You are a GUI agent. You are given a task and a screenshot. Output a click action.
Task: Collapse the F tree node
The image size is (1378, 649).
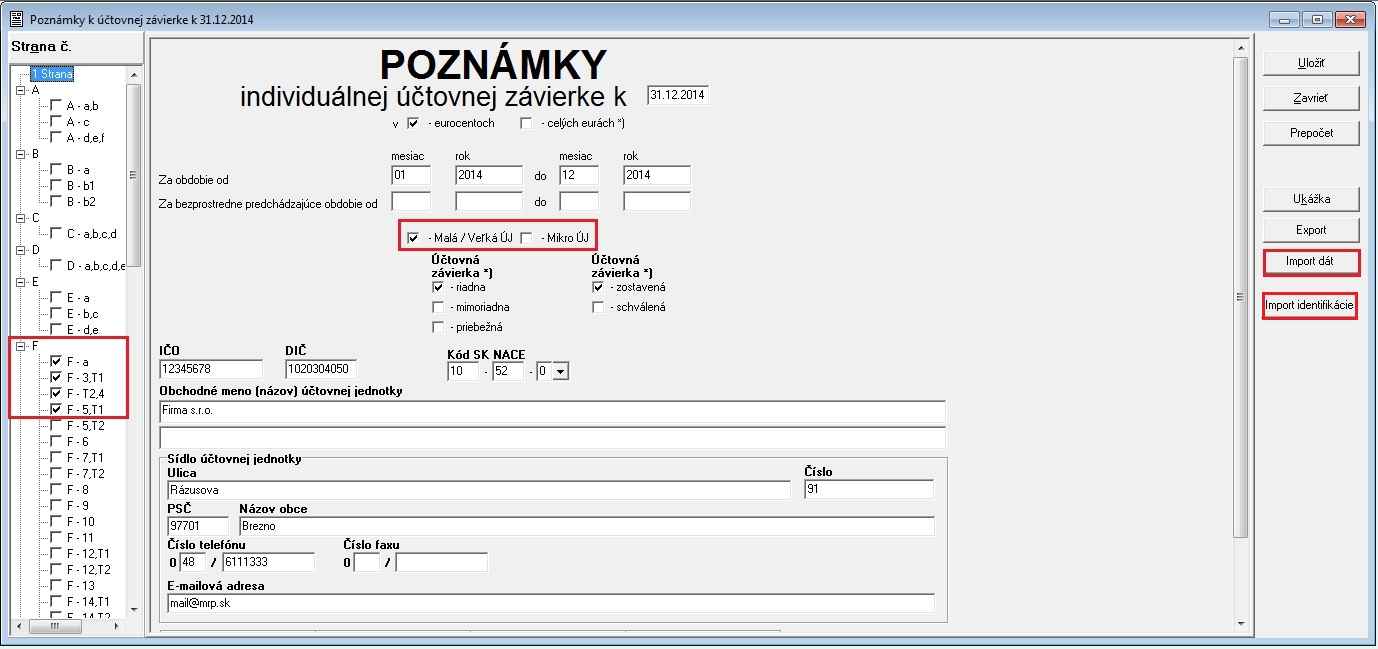click(20, 346)
